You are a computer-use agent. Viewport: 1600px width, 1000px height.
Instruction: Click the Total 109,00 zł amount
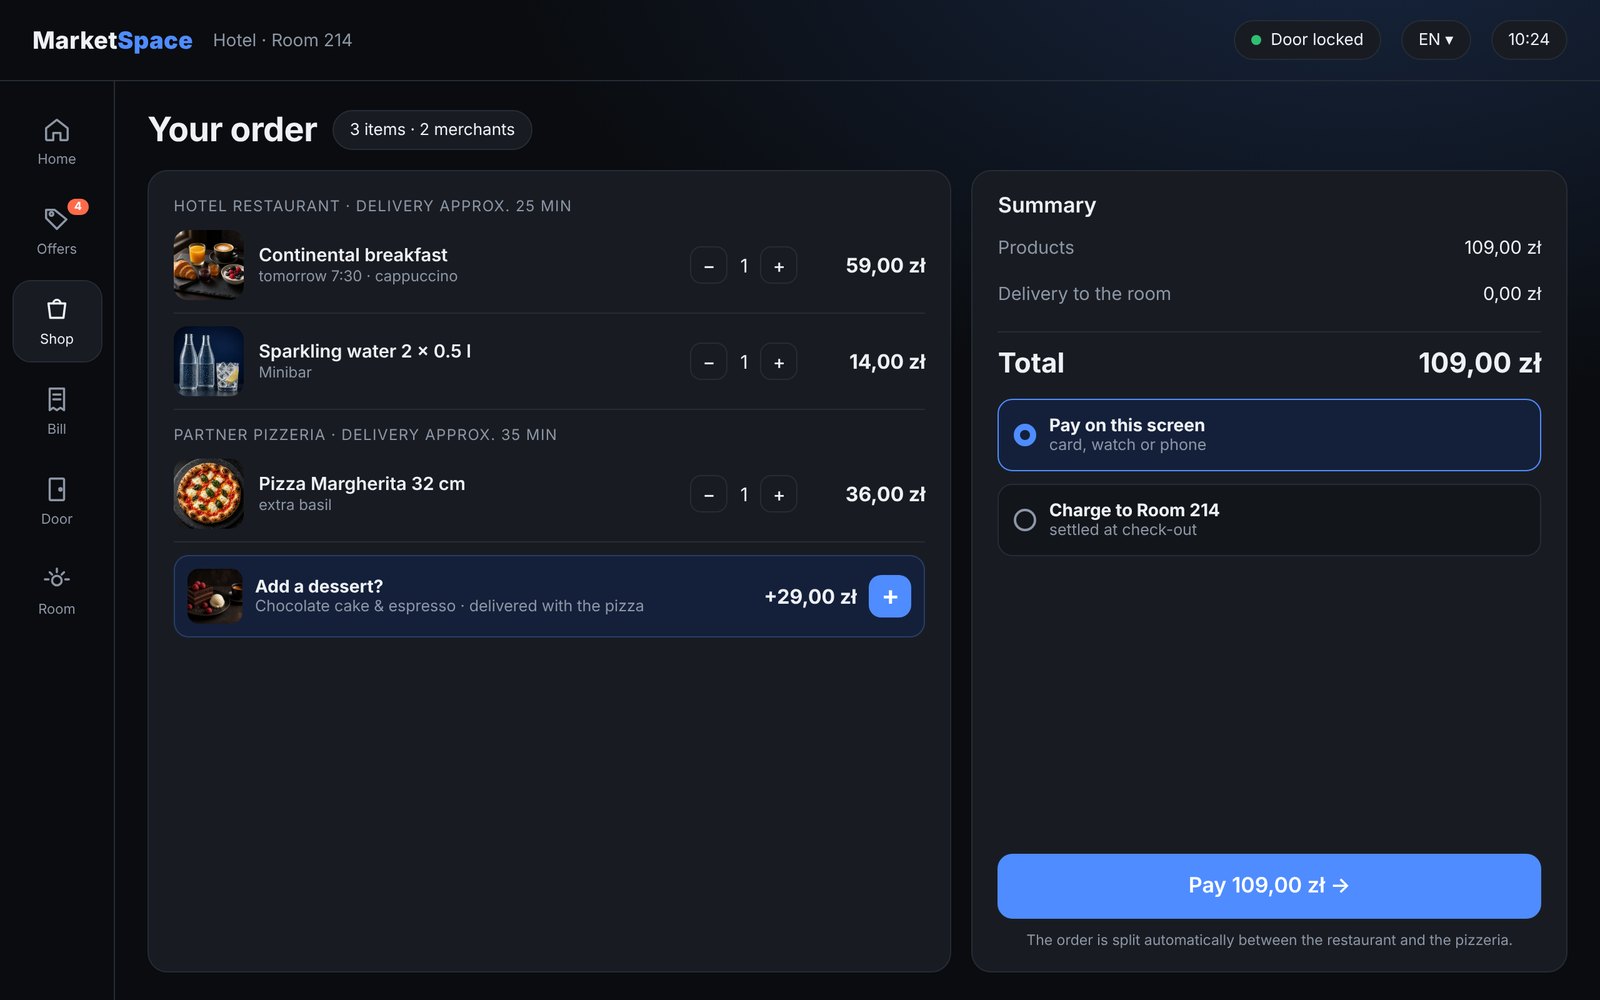[1480, 363]
